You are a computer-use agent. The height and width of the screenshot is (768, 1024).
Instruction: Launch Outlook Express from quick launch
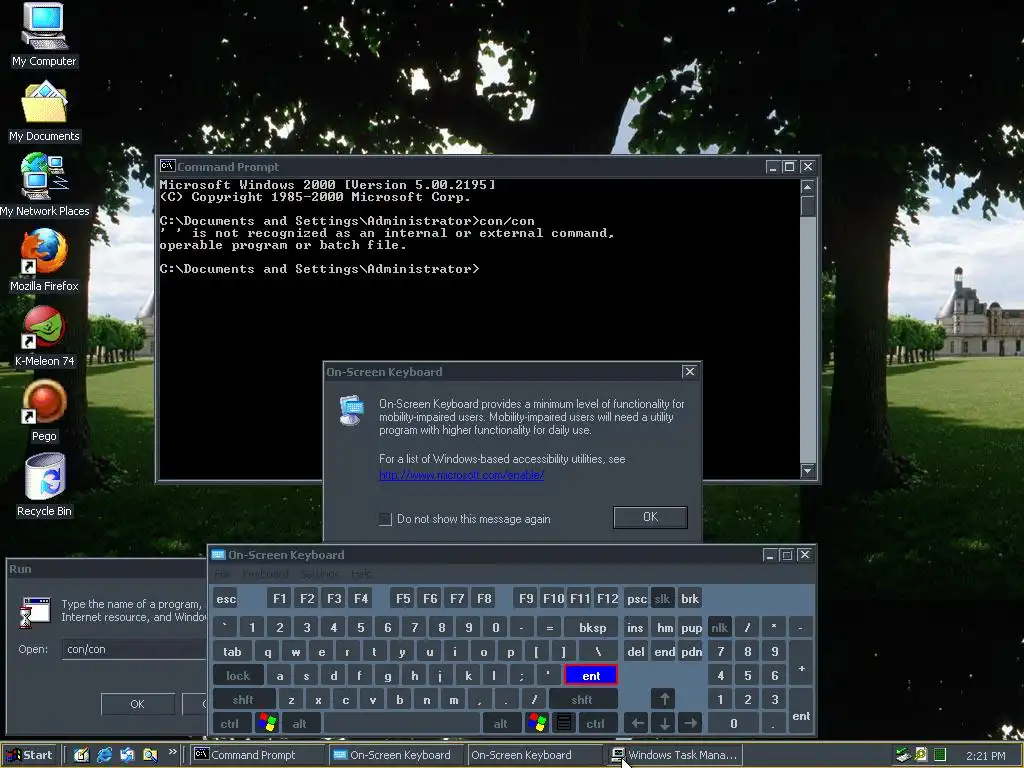tap(127, 755)
